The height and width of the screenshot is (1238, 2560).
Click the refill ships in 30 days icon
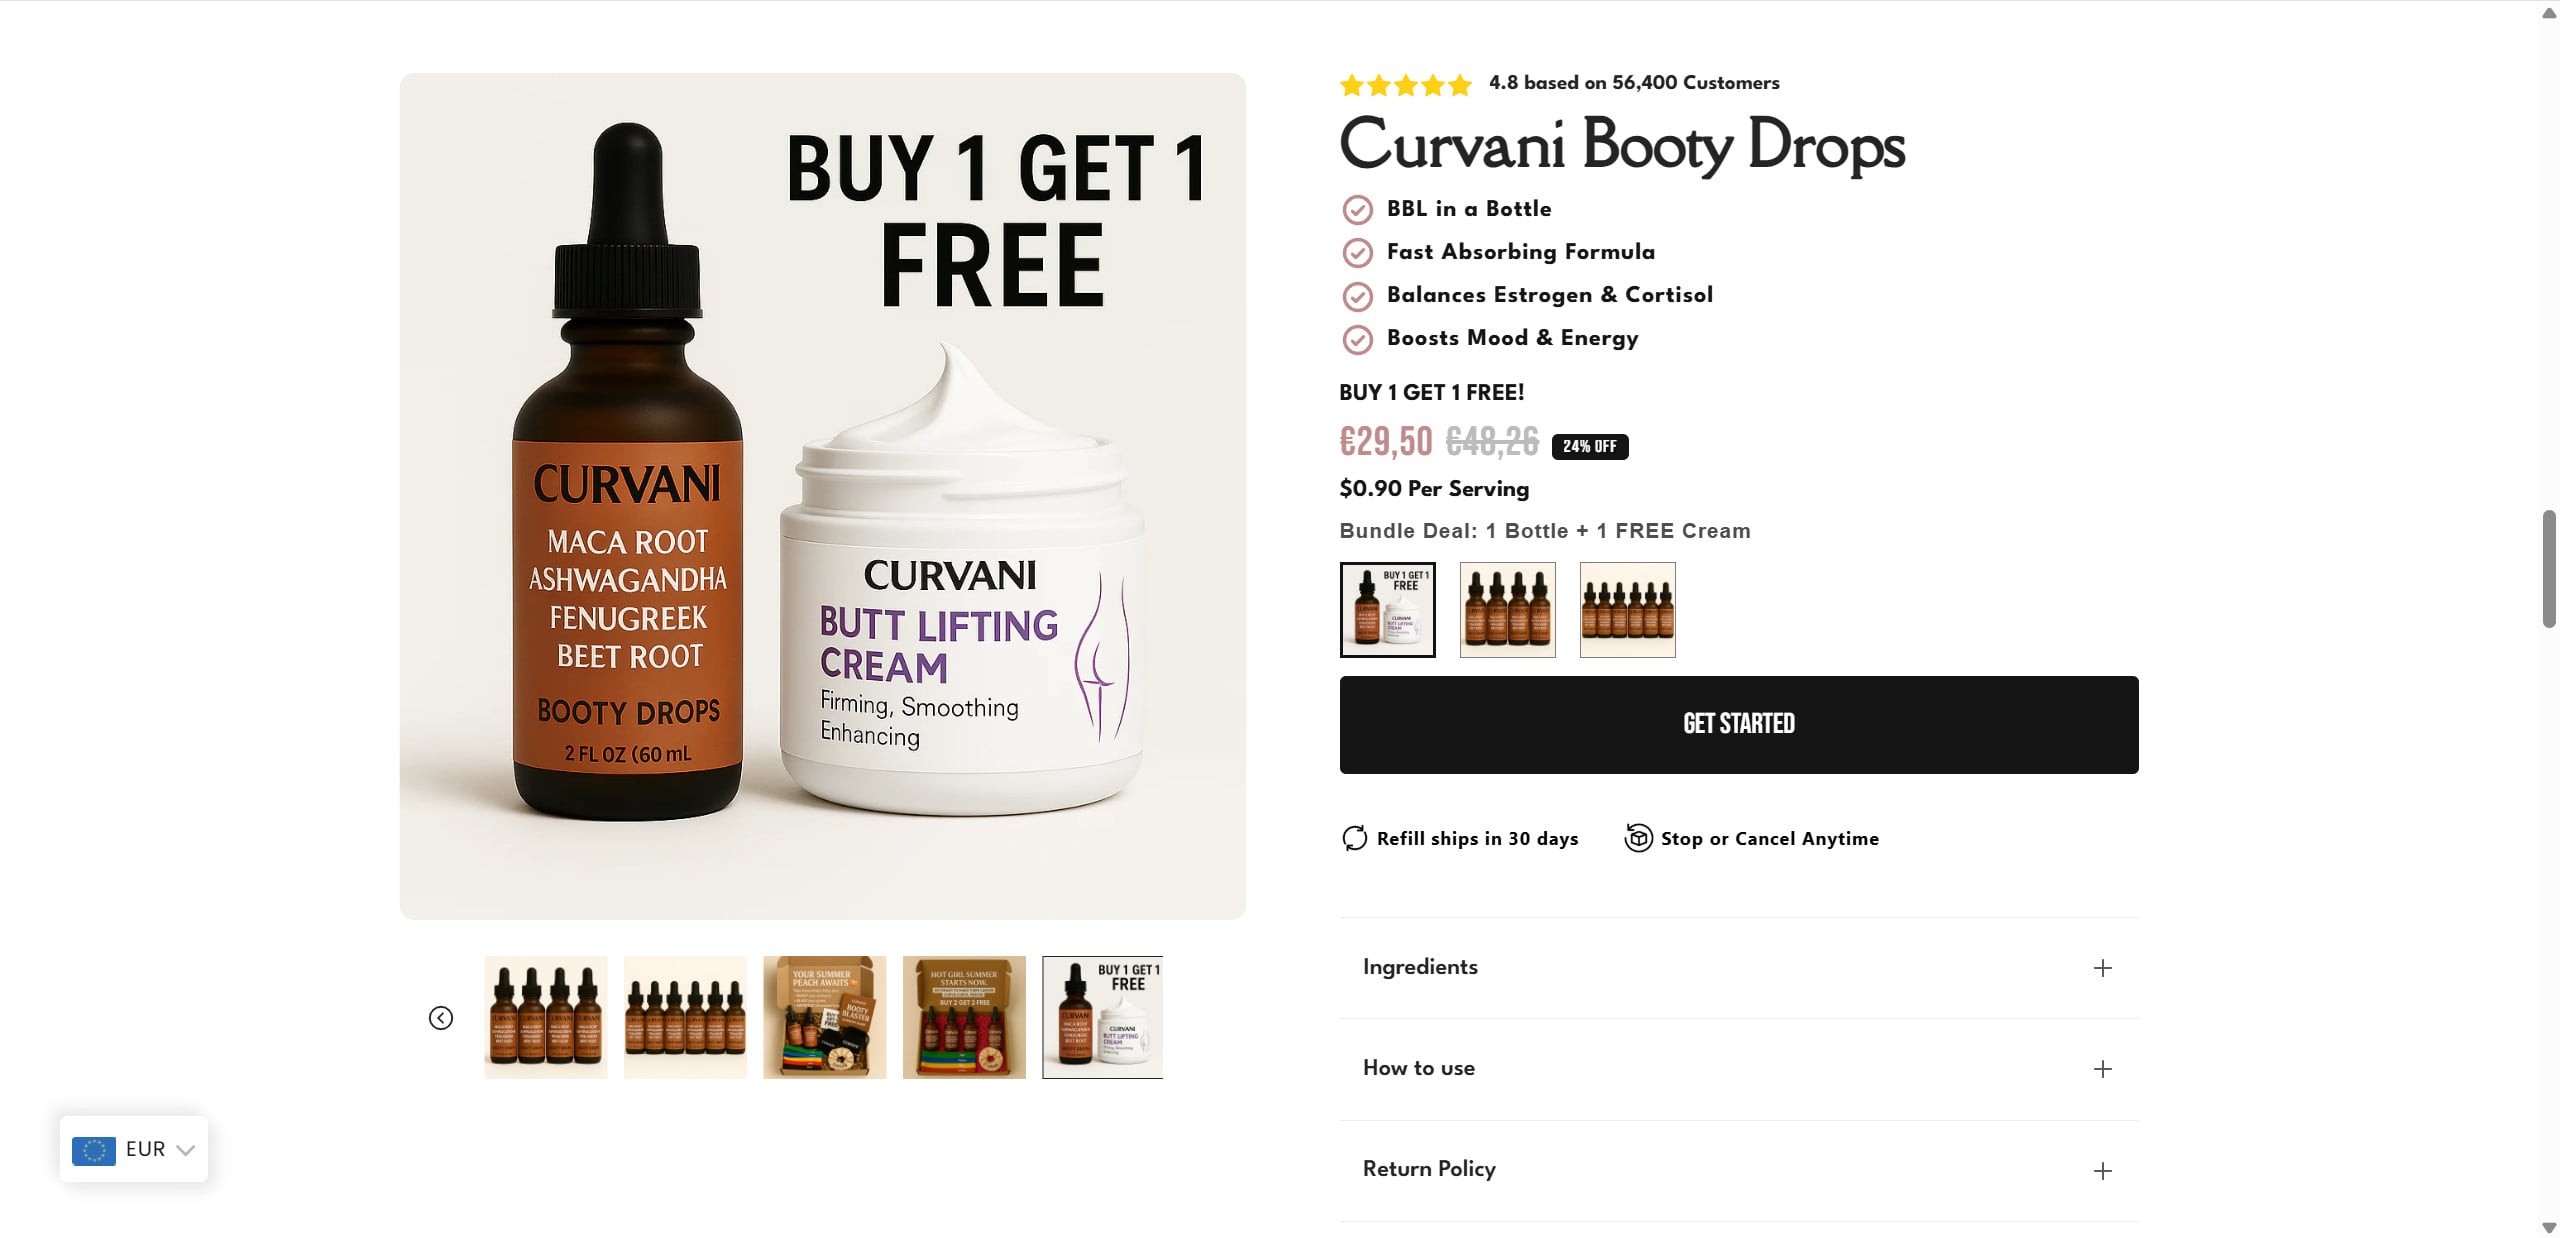coord(1354,838)
